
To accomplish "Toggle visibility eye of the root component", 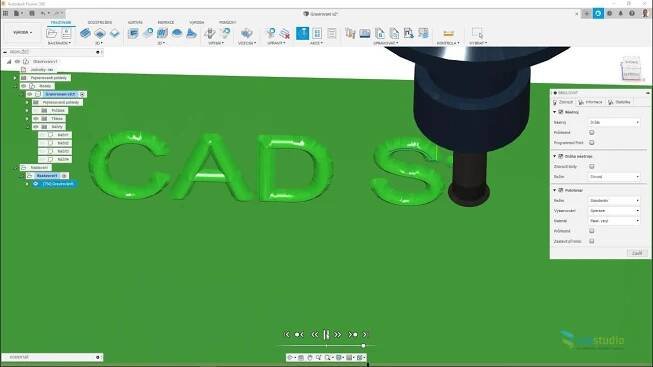I will point(17,61).
